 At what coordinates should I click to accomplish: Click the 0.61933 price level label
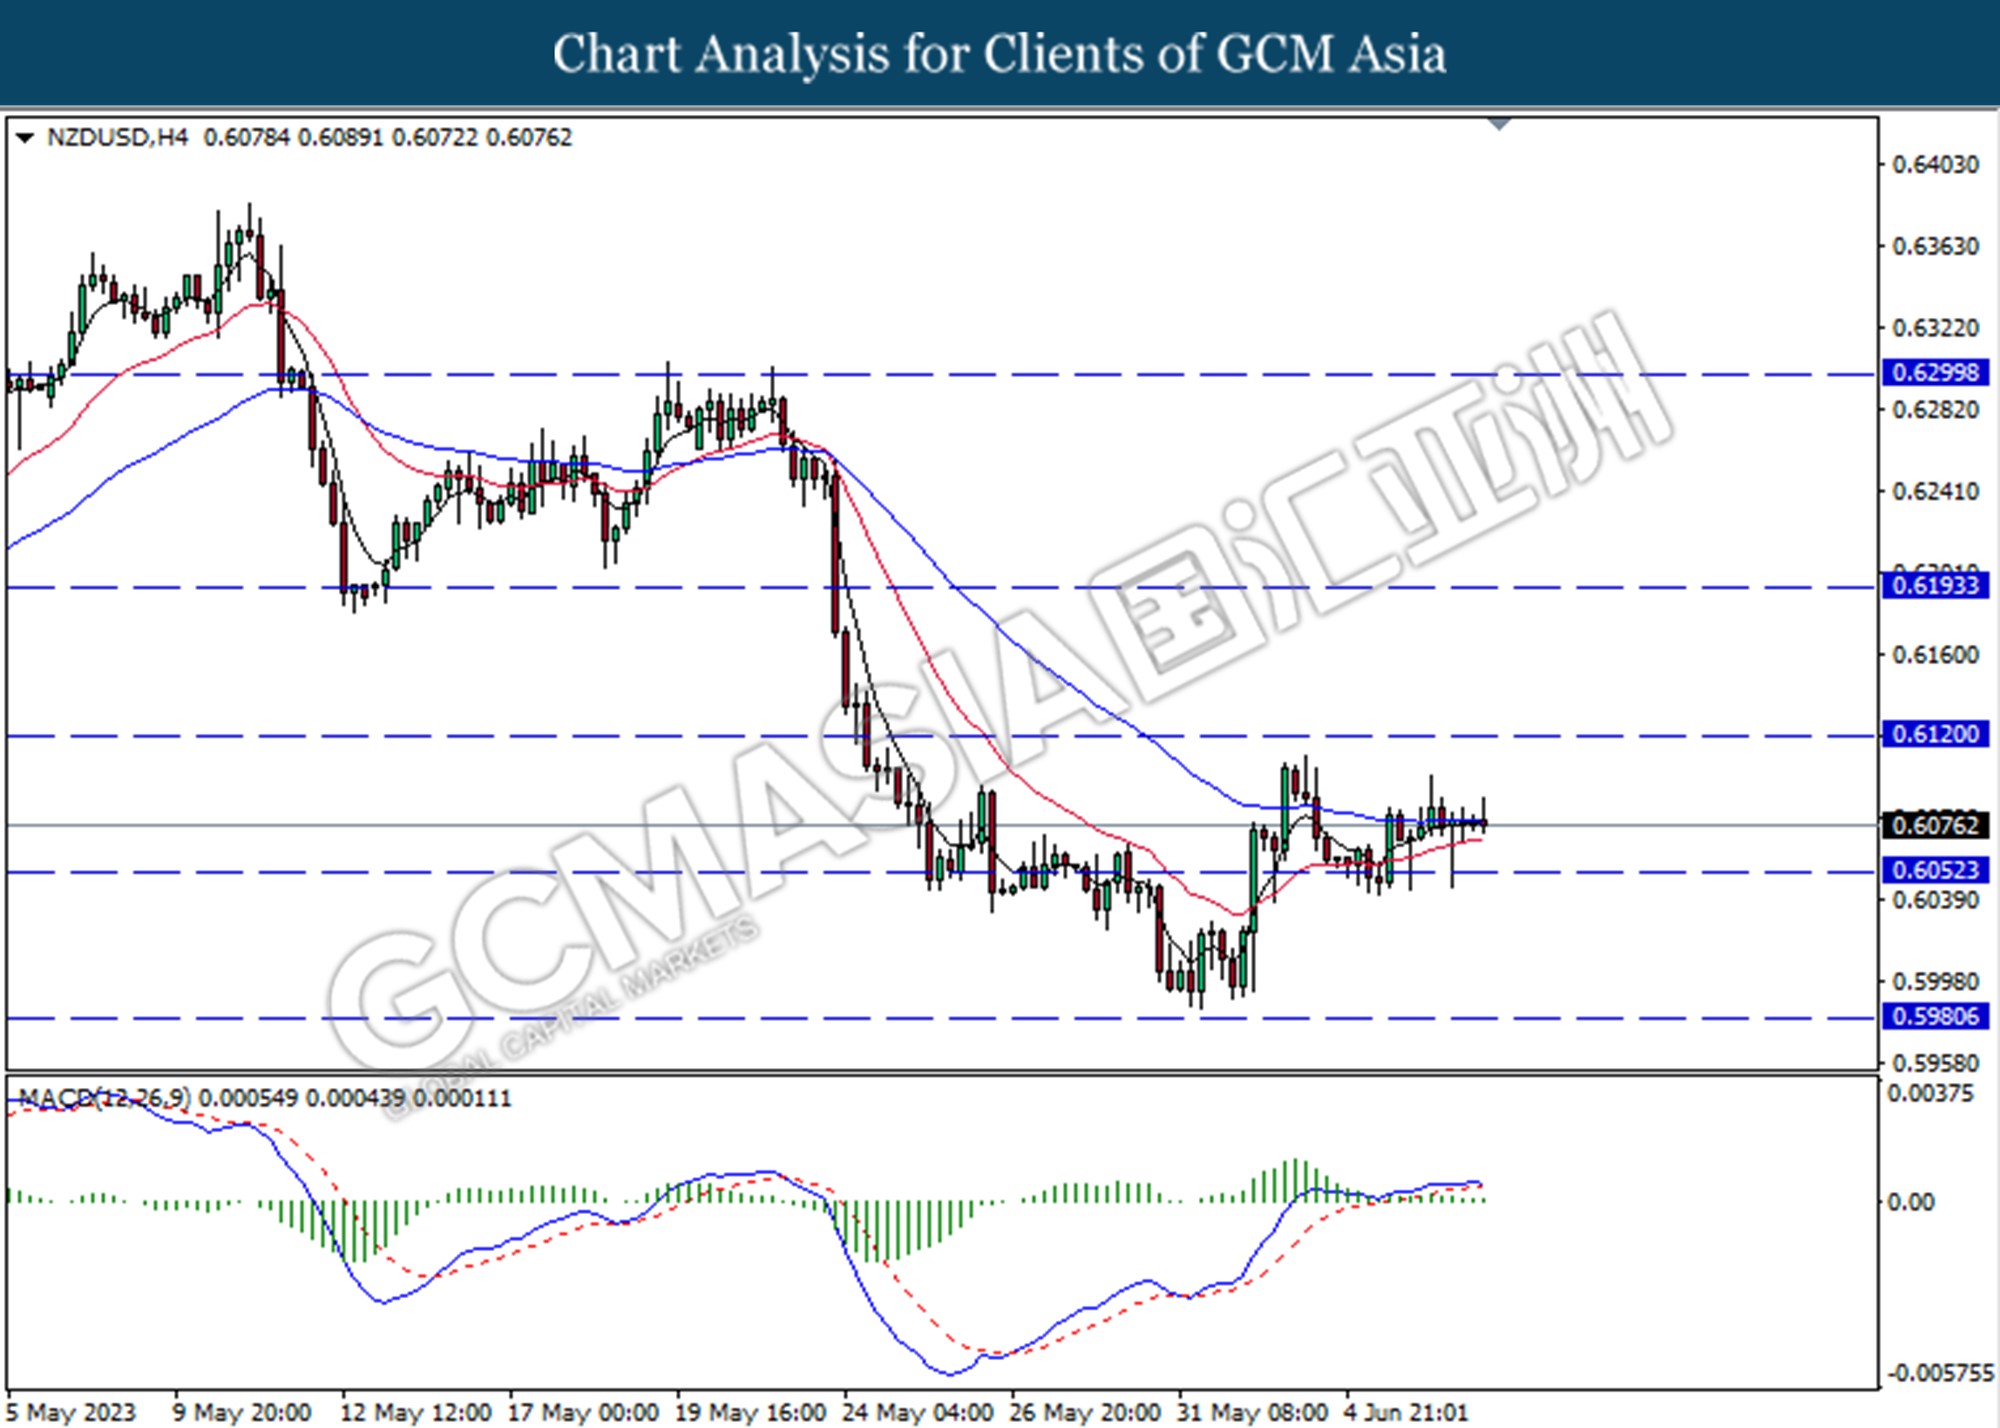point(1936,585)
